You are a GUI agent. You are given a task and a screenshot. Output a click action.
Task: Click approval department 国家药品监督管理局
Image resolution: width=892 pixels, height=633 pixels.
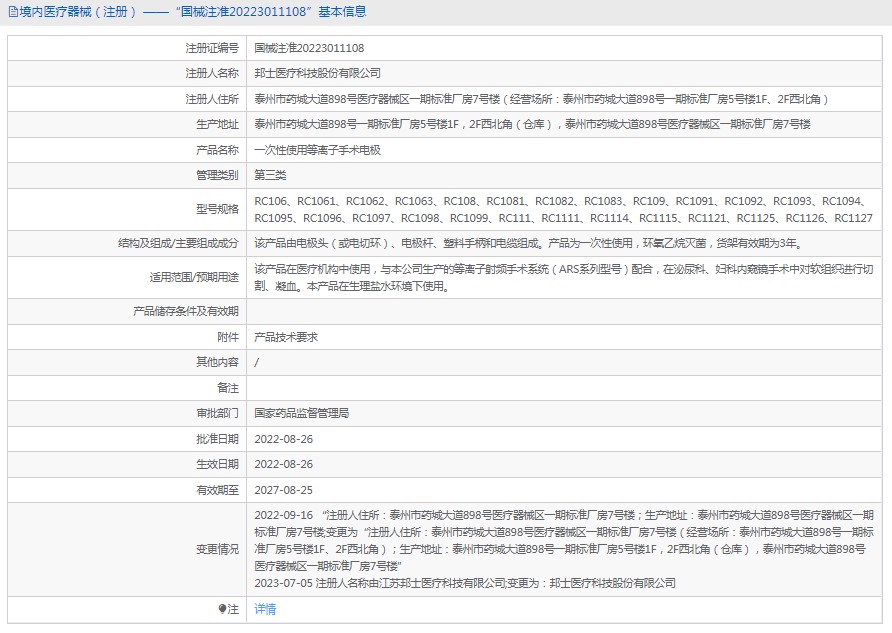(301, 413)
